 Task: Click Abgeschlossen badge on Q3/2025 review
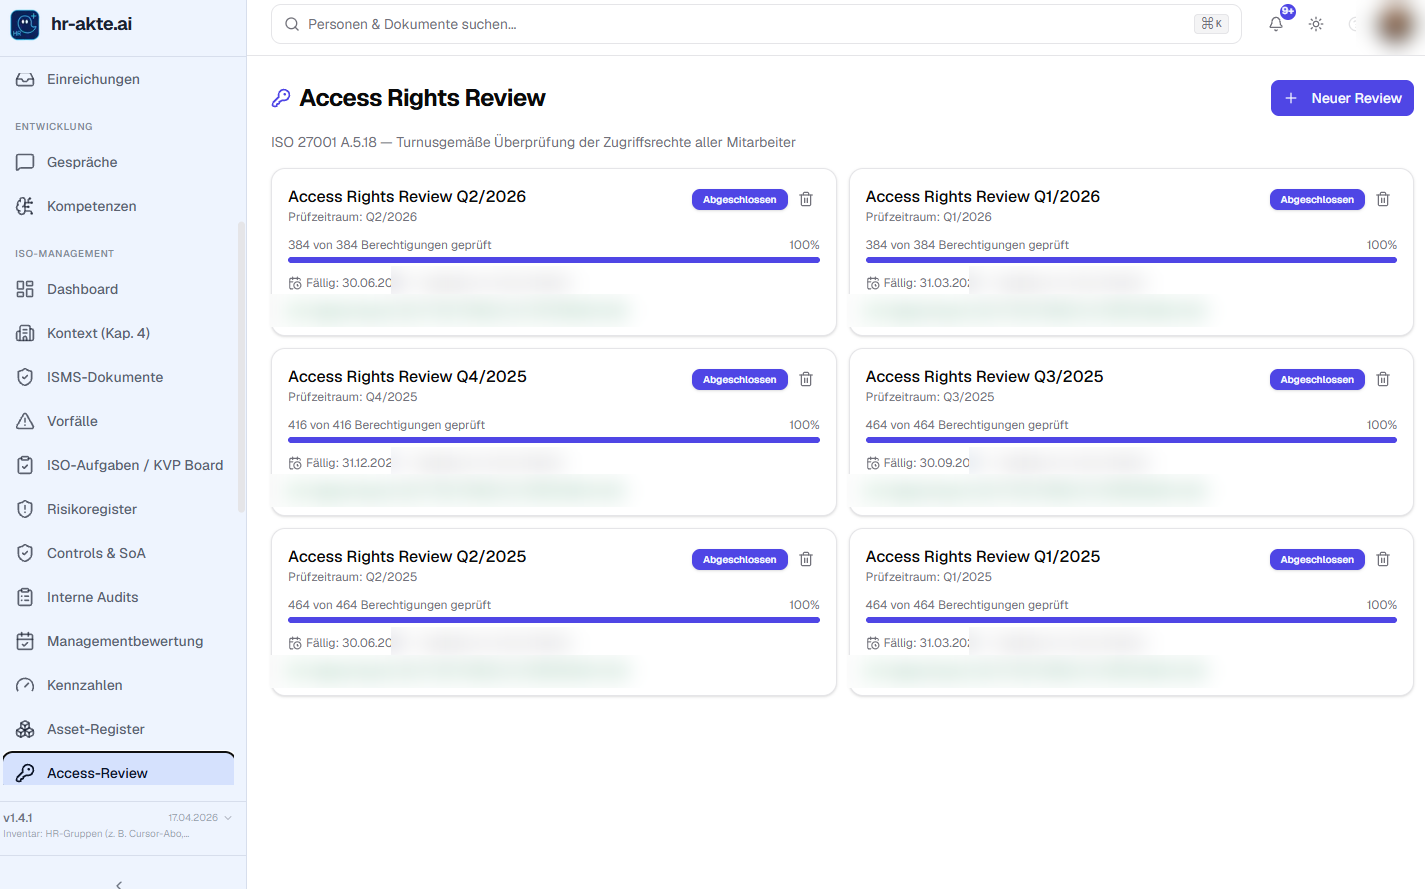click(1317, 380)
